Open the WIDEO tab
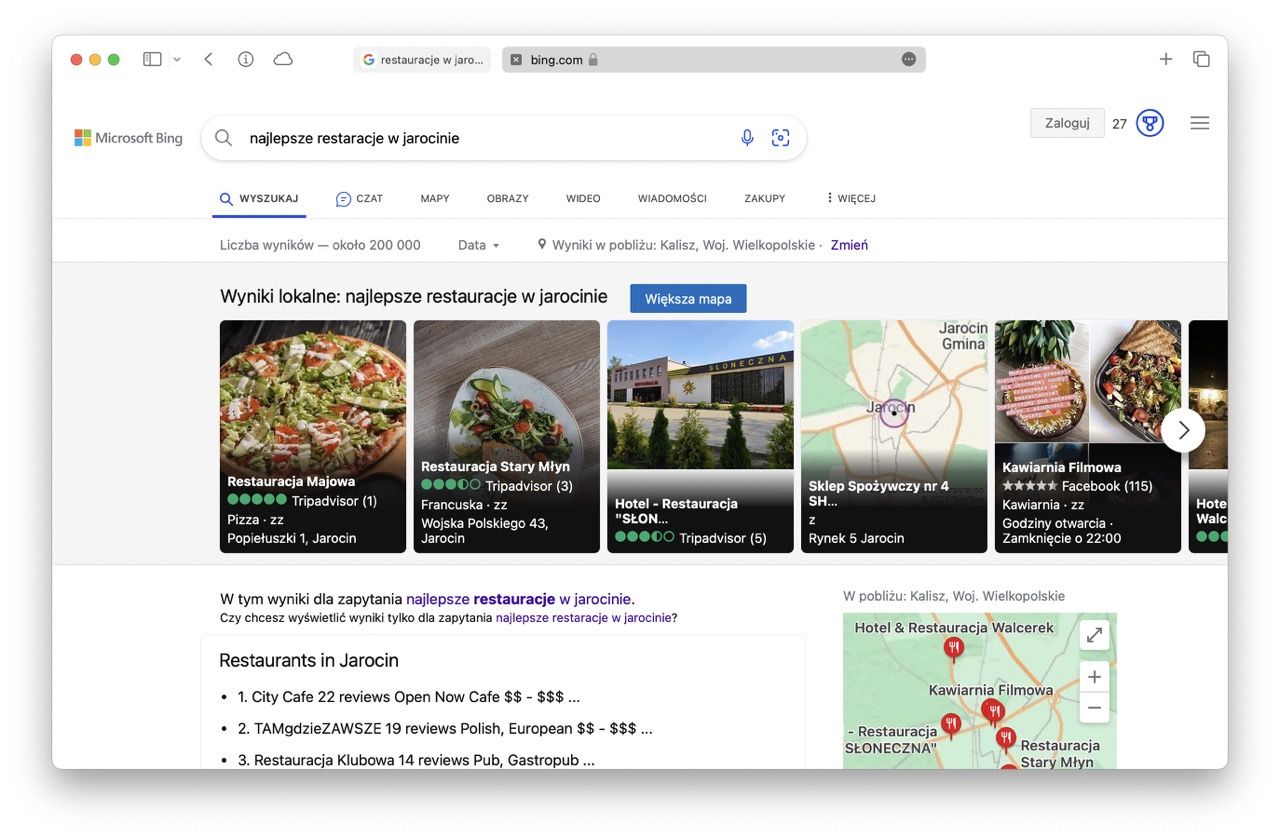1280x838 pixels. pos(583,199)
